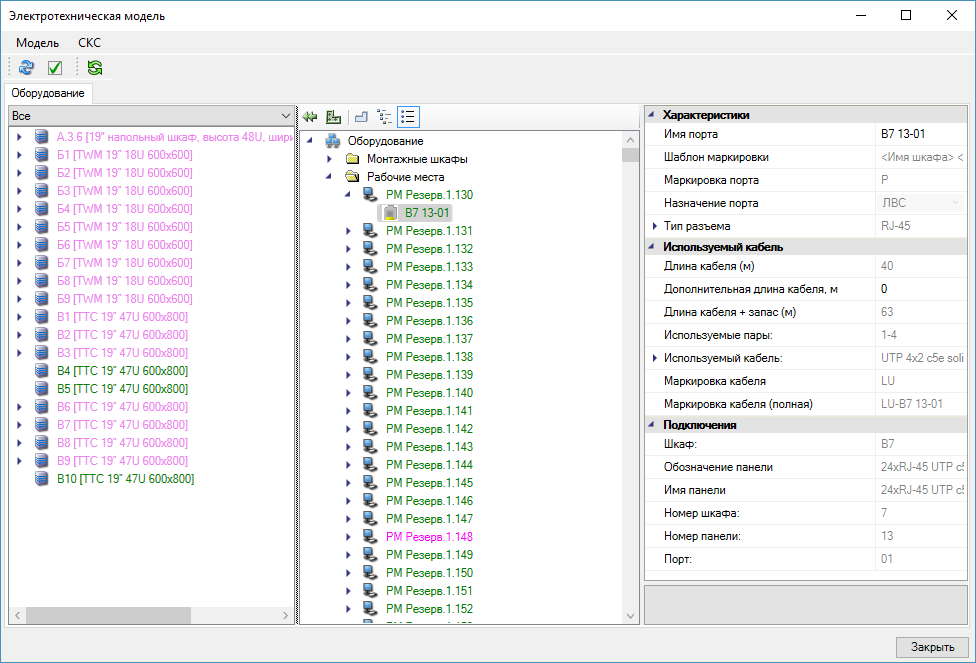976x663 pixels.
Task: Expand the Б1 cabinet node
Action: tap(19, 155)
